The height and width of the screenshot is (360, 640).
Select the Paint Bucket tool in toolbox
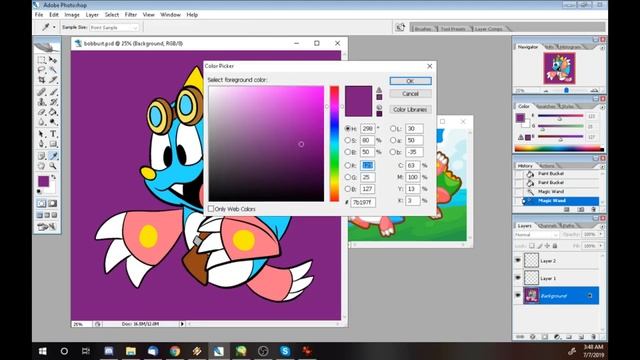point(53,112)
